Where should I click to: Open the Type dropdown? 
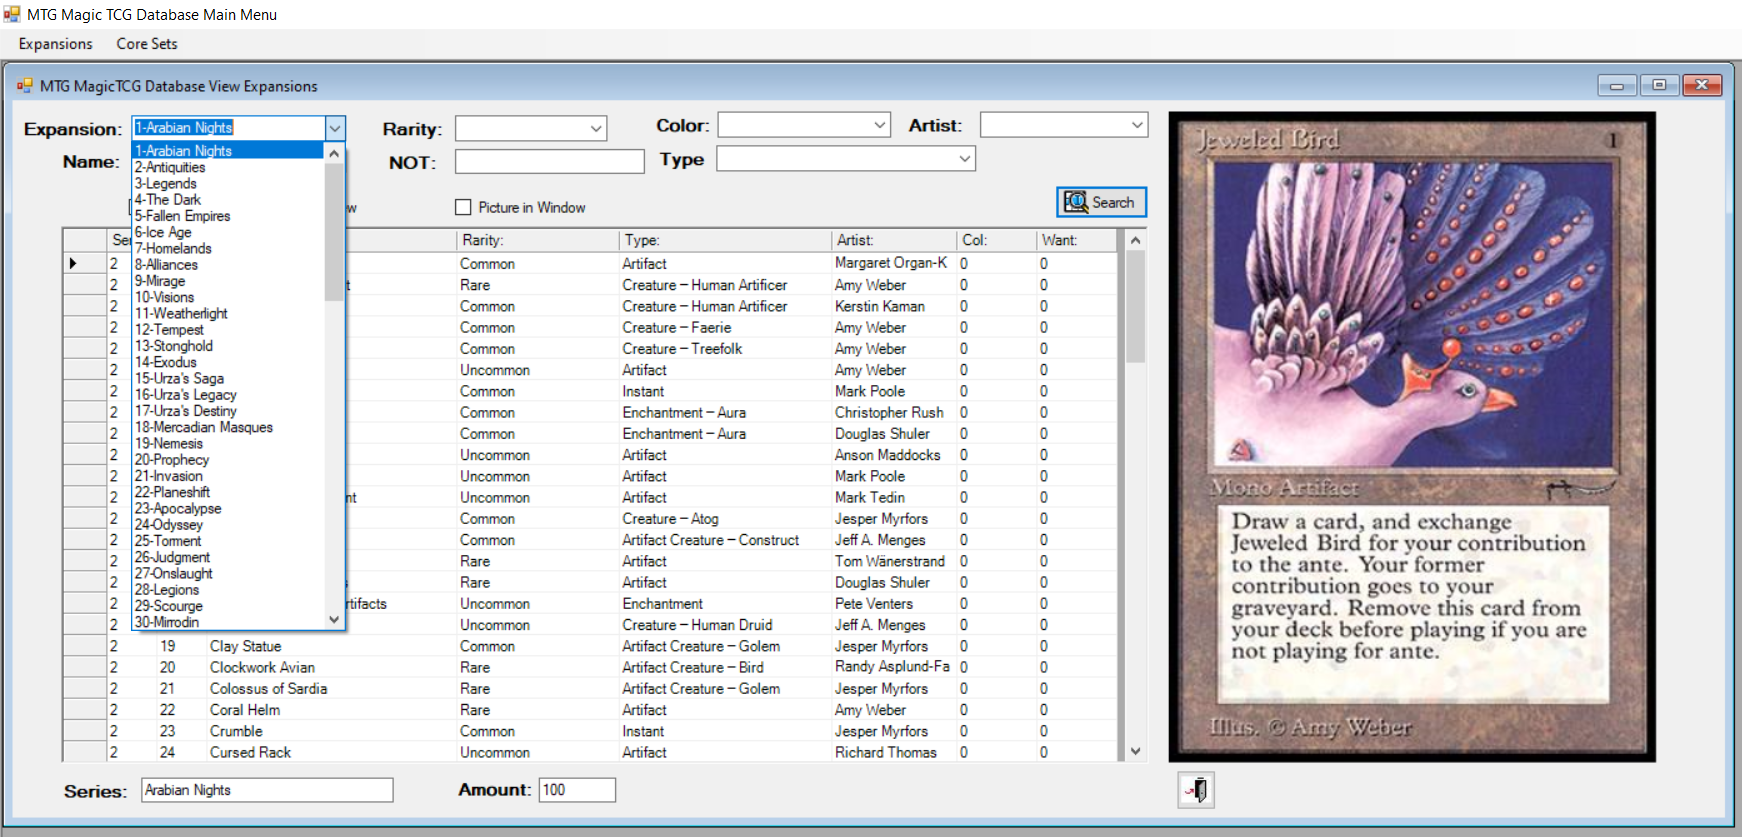964,158
